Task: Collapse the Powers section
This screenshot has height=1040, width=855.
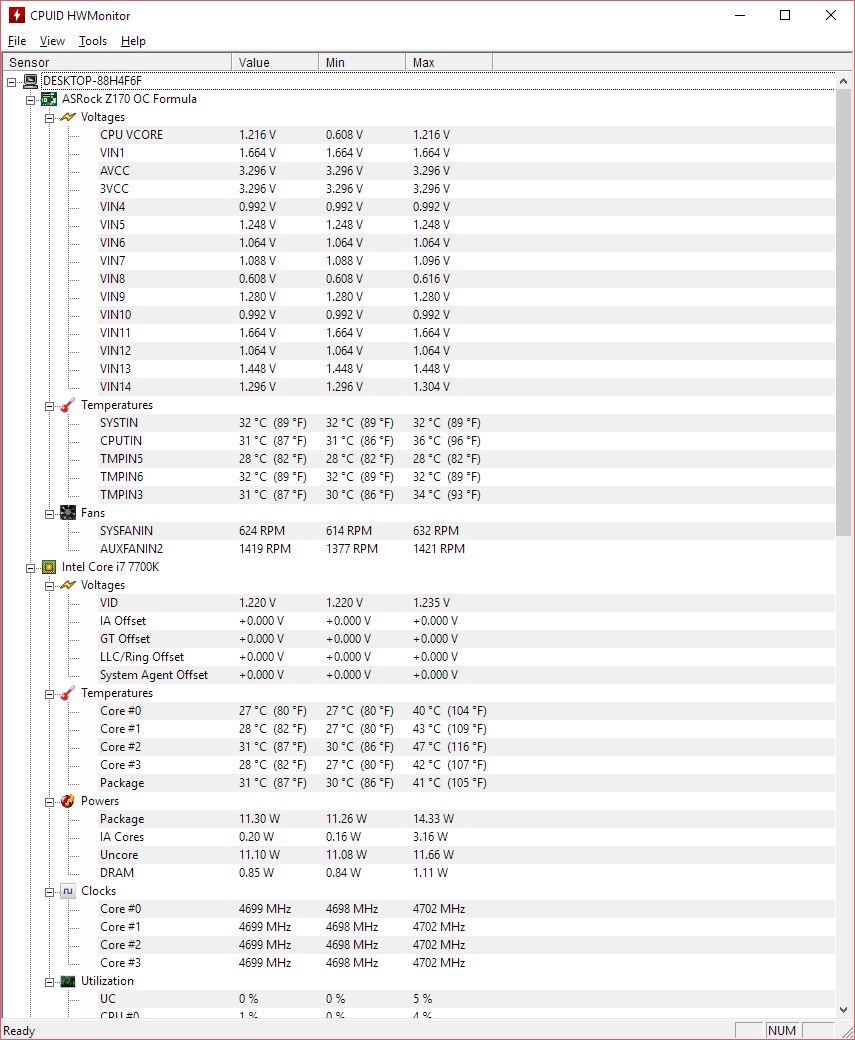Action: 50,801
